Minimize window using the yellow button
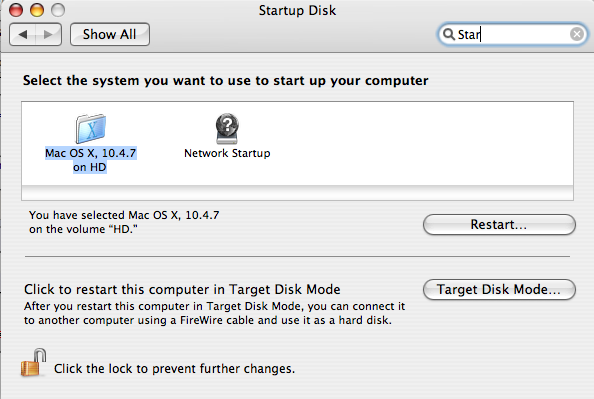594x399 pixels. [37, 10]
